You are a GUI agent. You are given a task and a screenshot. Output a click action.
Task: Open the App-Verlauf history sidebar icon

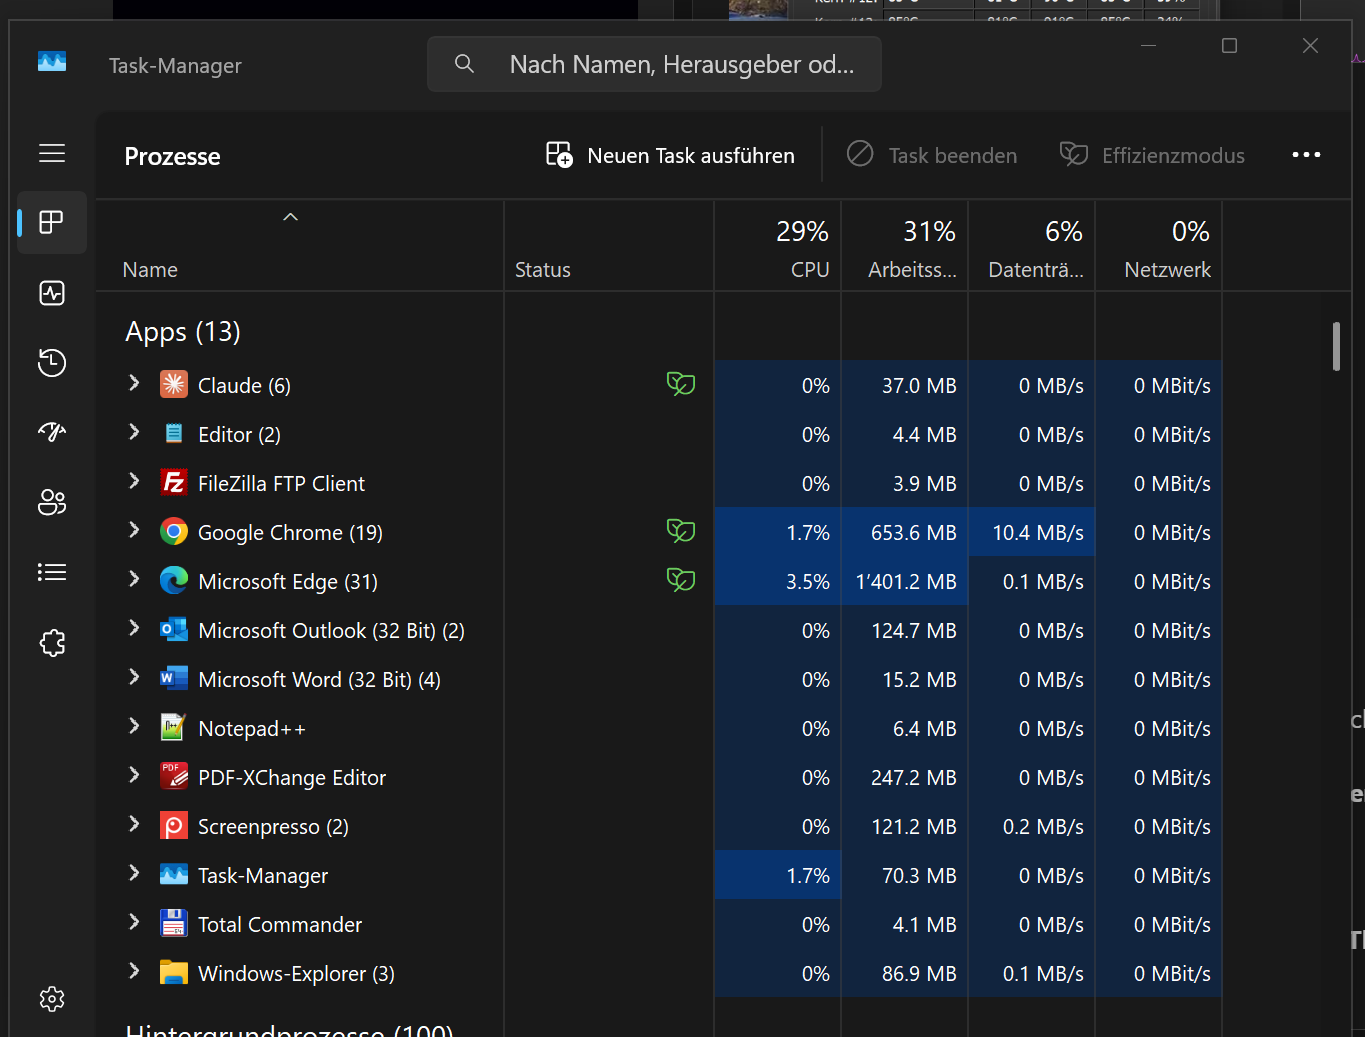click(x=52, y=362)
